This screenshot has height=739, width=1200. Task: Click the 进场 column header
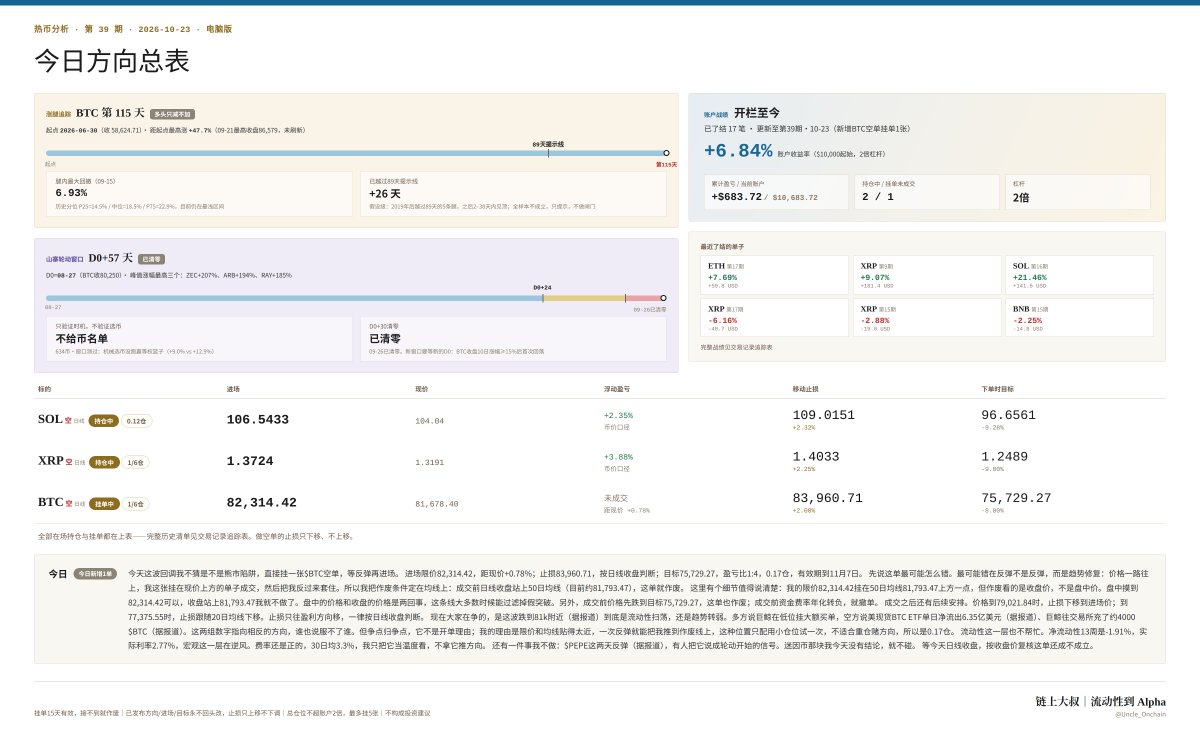[233, 389]
